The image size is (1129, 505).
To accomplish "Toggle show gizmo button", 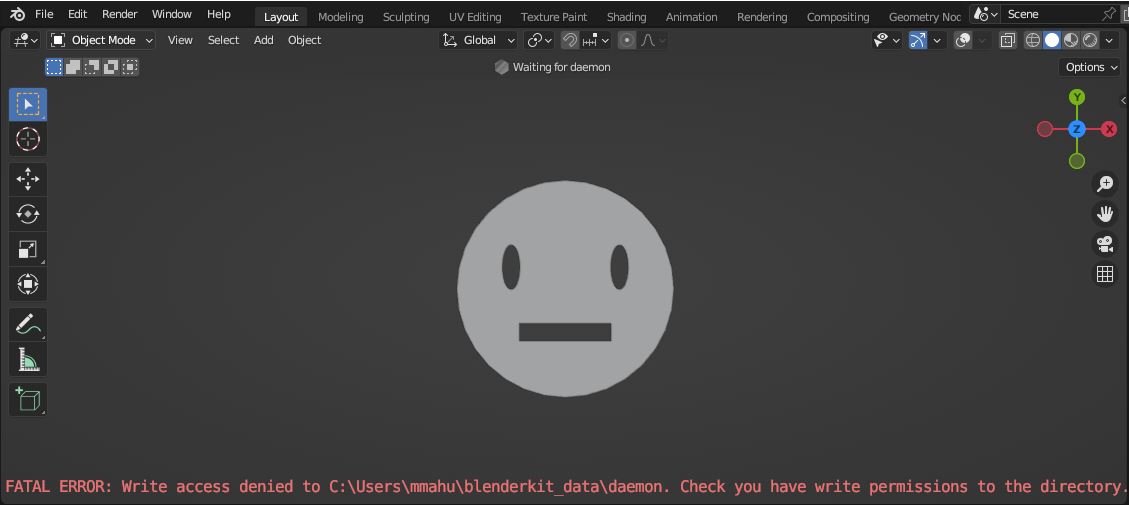I will [x=917, y=40].
